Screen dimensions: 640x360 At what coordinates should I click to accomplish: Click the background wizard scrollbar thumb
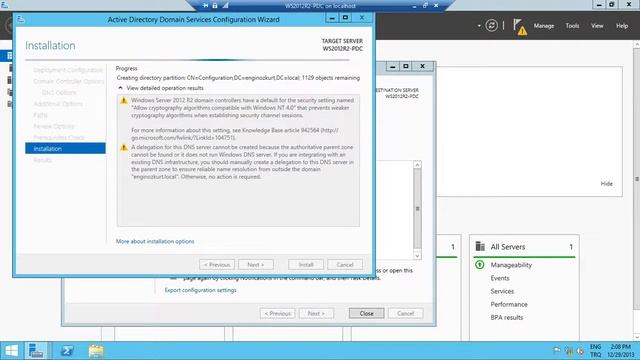click(x=417, y=209)
